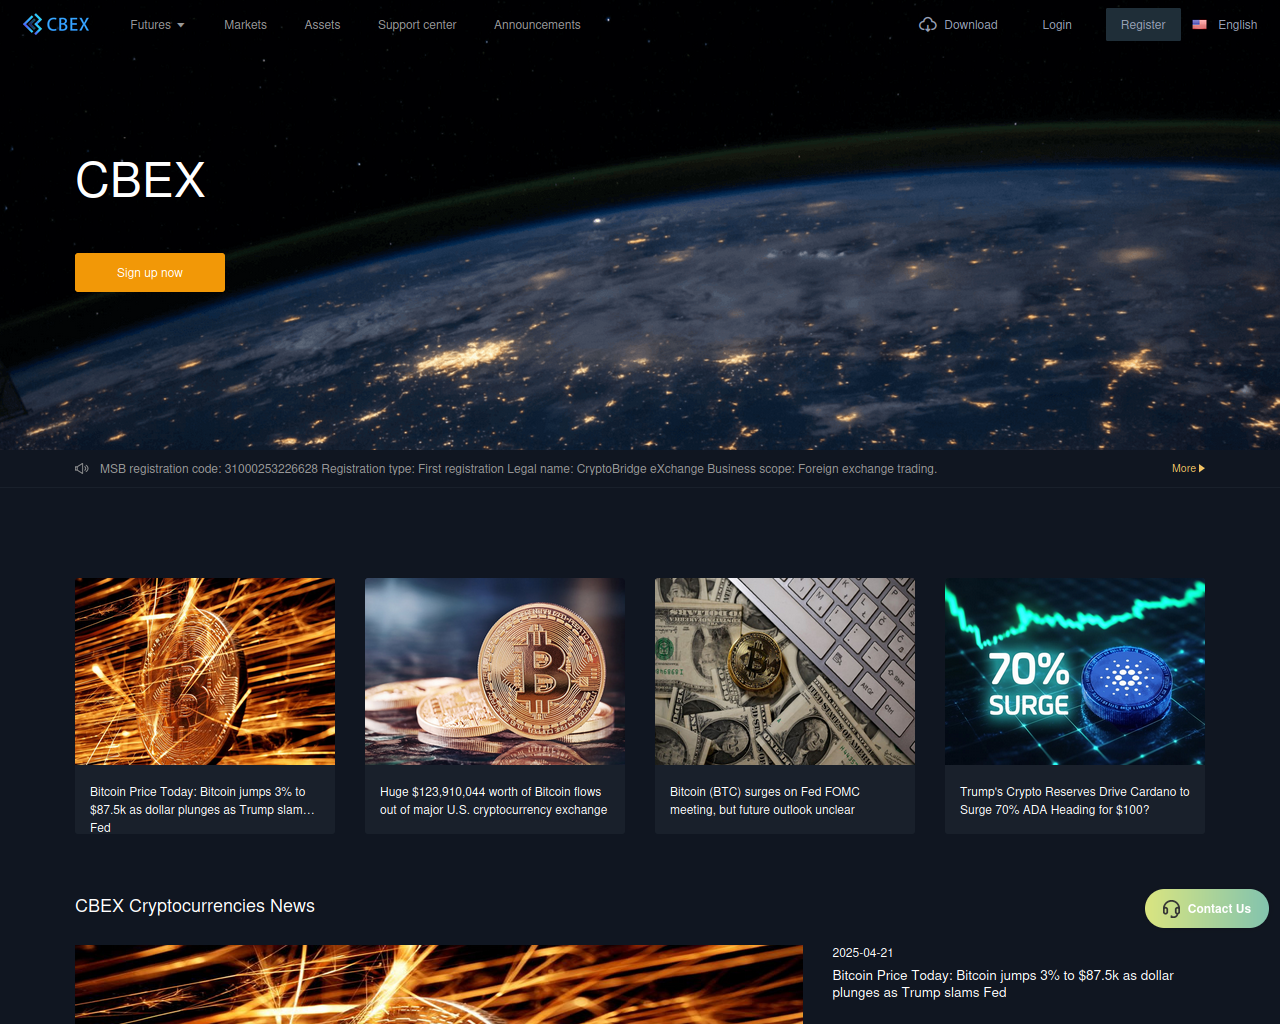Open the featured news headline beside large image
Viewport: 1280px width, 1024px height.
coord(1003,984)
